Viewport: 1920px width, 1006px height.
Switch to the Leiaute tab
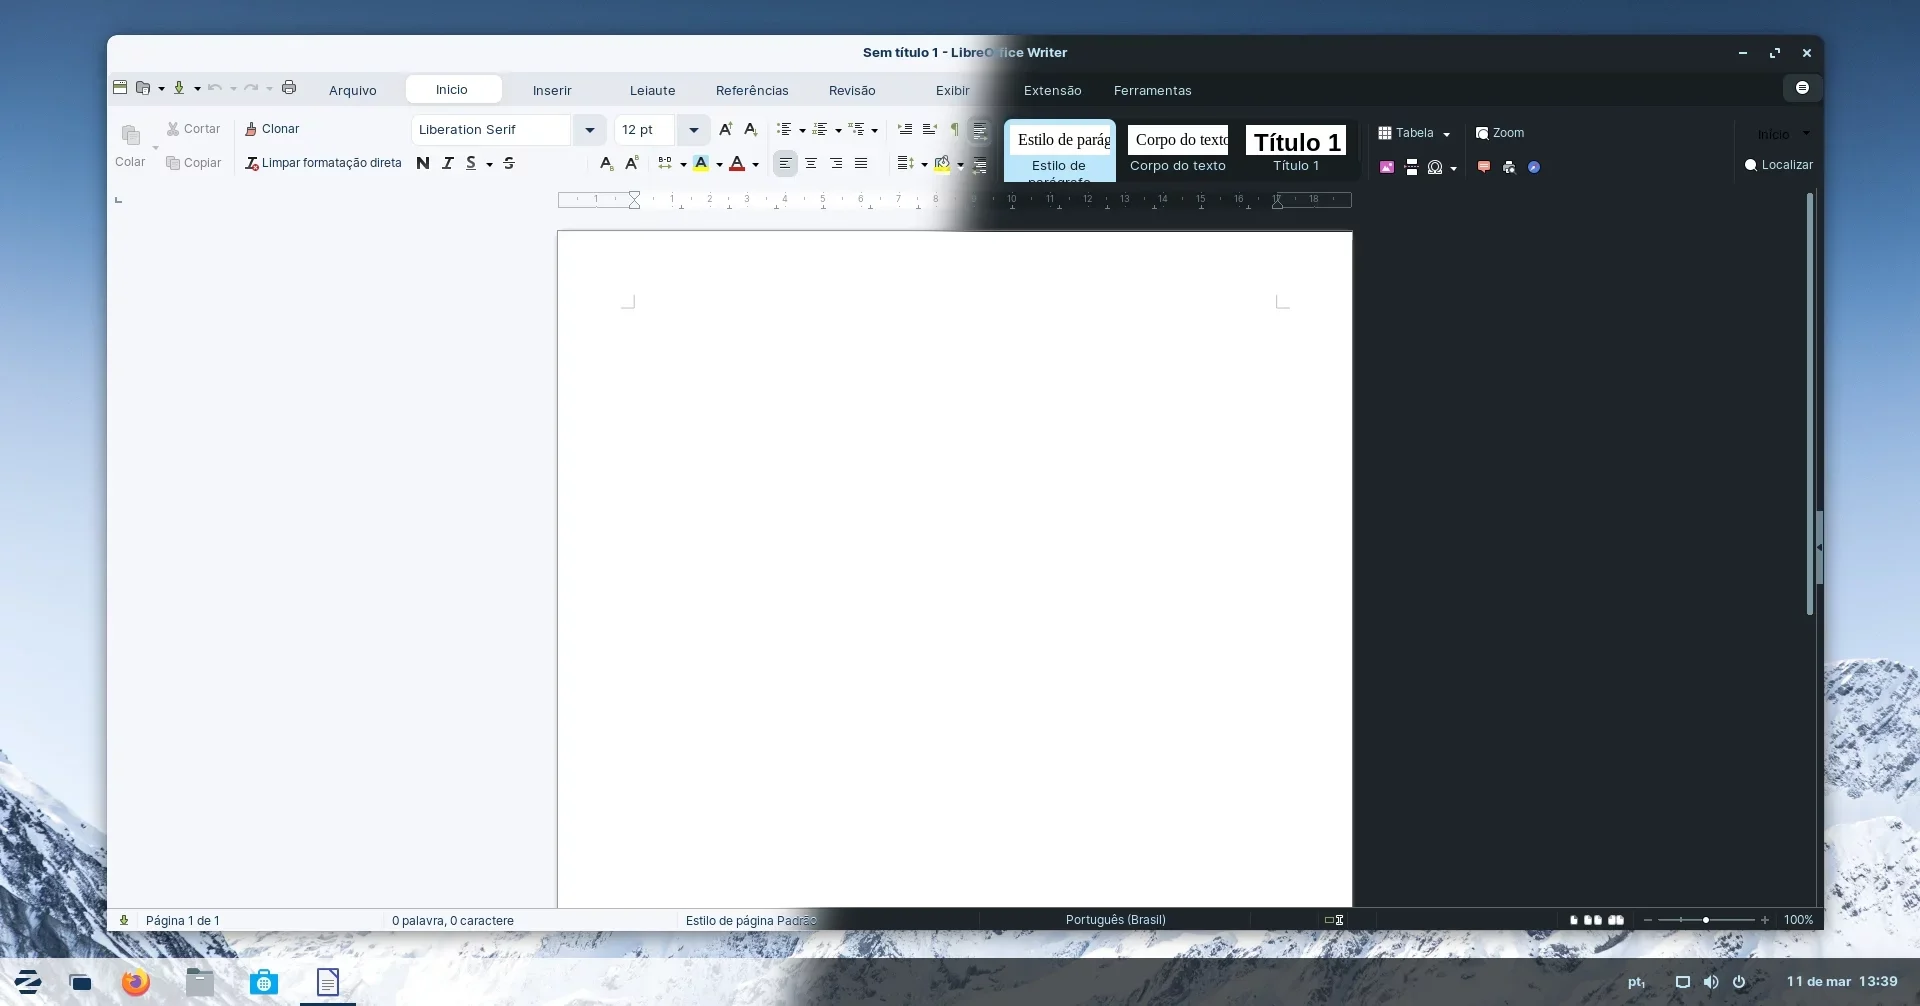pyautogui.click(x=653, y=90)
